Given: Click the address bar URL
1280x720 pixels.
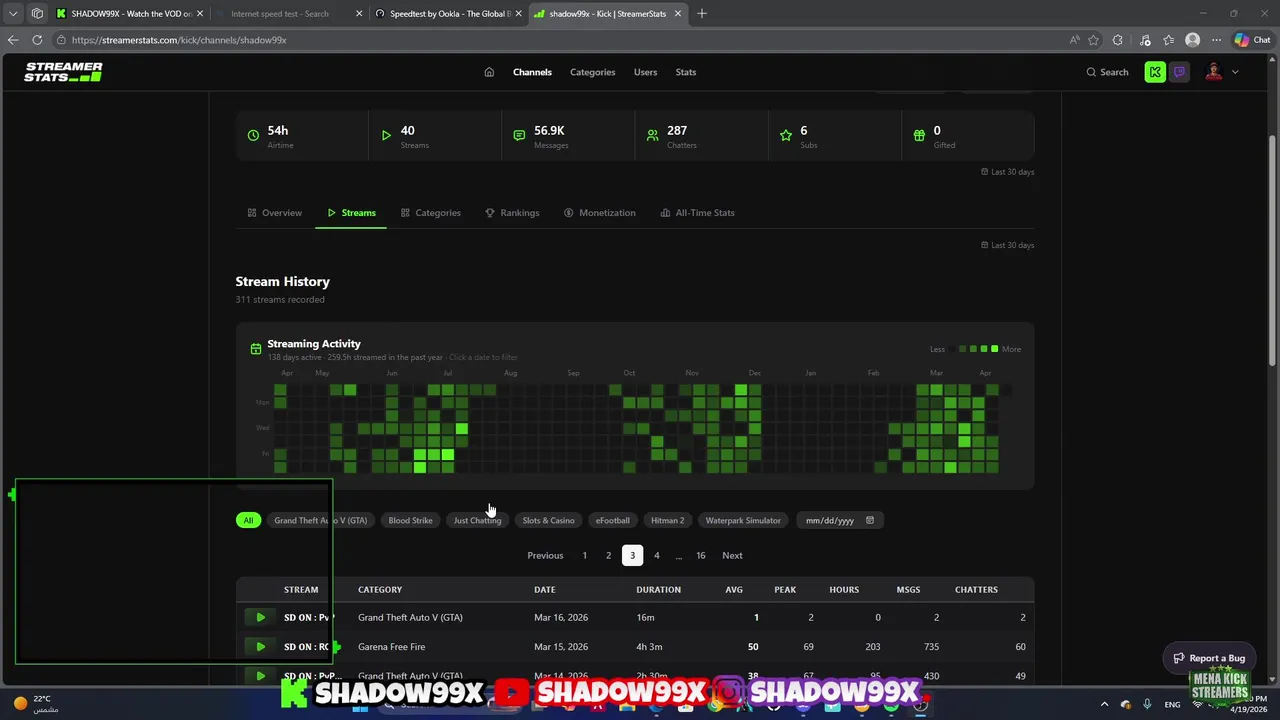Looking at the screenshot, I should [x=180, y=40].
